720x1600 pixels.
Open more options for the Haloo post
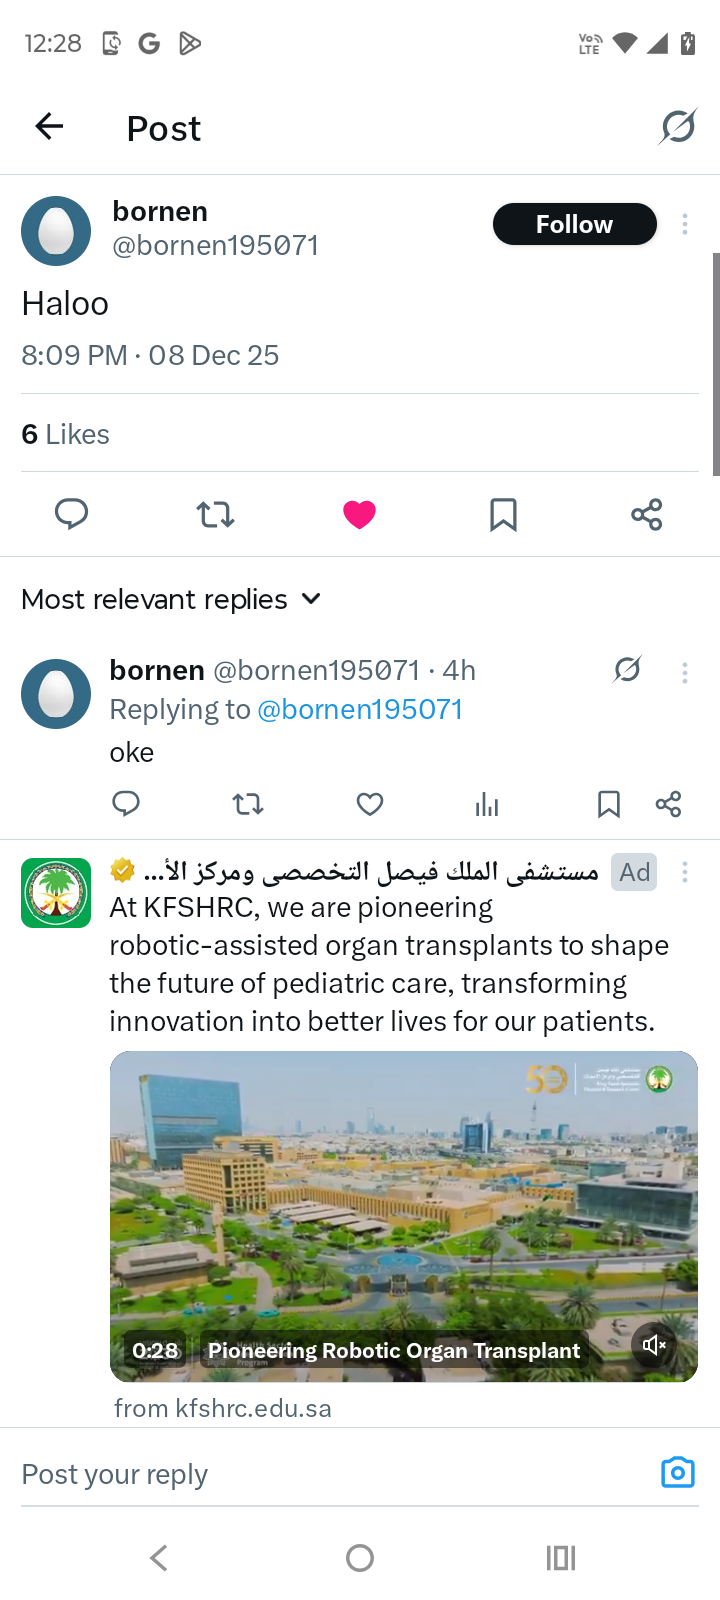coord(685,224)
